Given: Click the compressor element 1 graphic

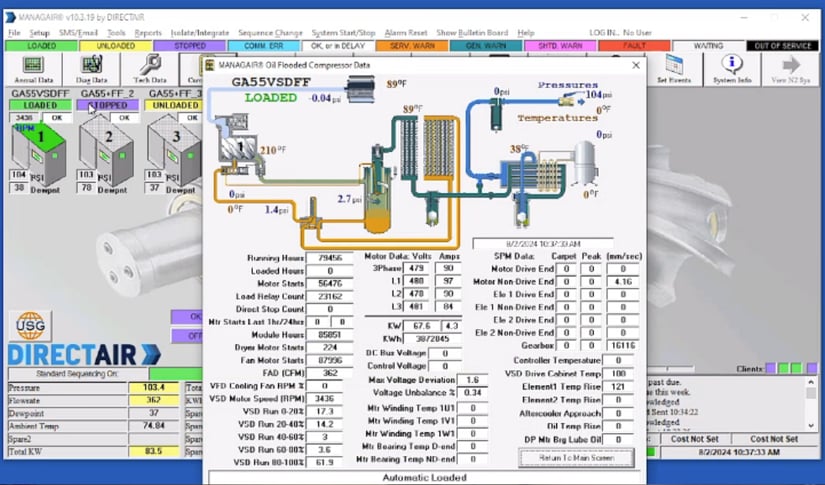Looking at the screenshot, I should coord(238,149).
